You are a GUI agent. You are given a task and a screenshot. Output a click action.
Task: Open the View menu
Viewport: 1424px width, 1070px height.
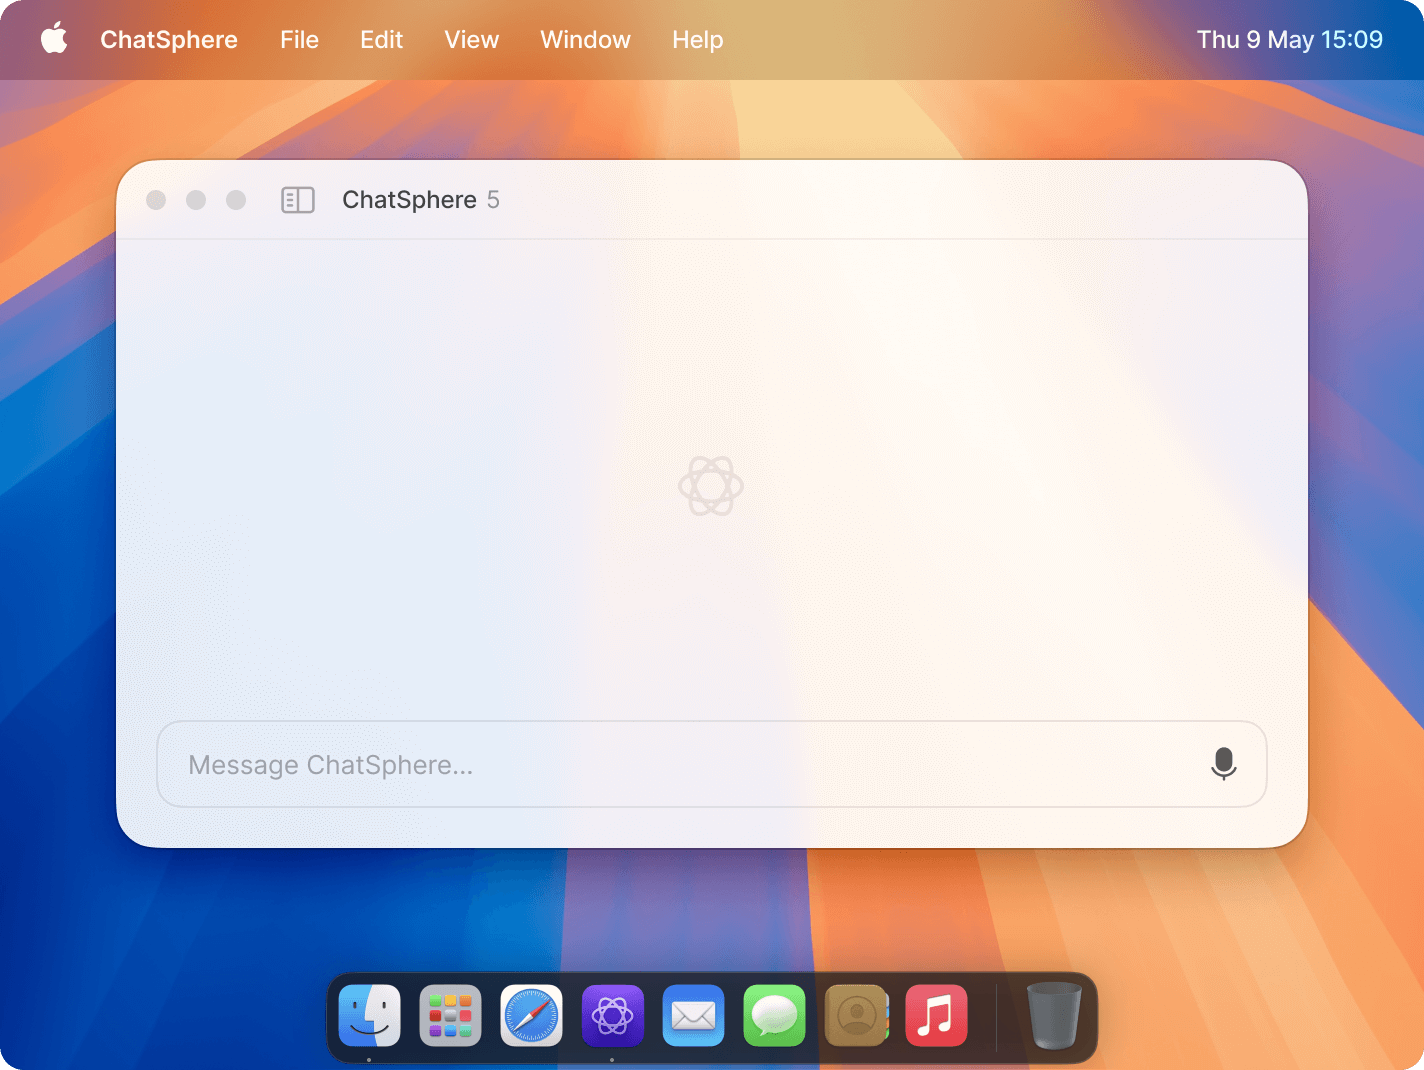click(x=471, y=40)
